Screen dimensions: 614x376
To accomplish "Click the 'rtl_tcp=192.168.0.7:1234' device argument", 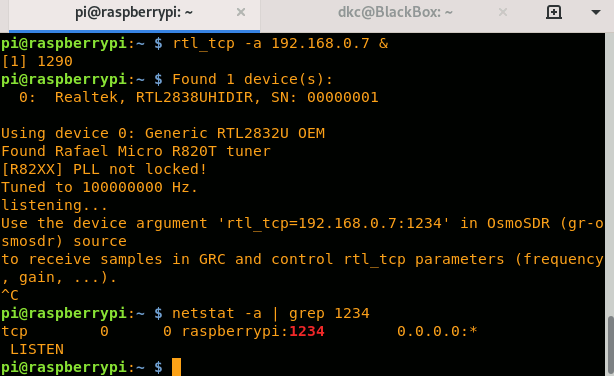I will (334, 223).
